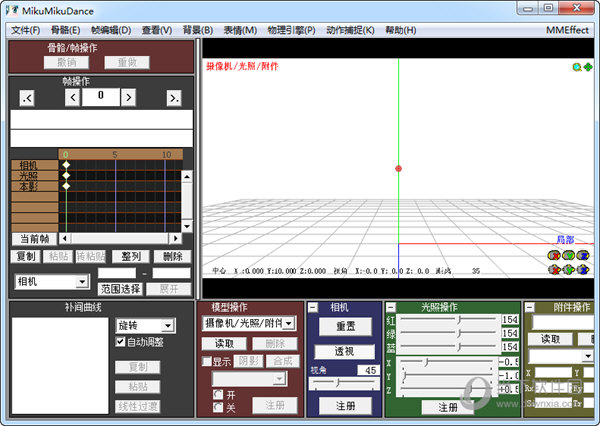
Task: Click the reset (重置) button in camera panel
Action: pos(345,326)
